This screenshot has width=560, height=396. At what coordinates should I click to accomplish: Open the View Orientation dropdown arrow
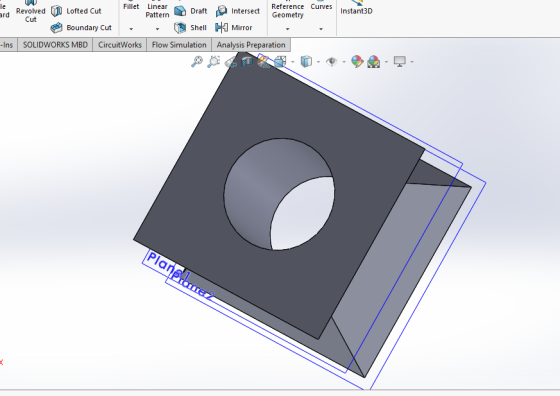click(293, 62)
